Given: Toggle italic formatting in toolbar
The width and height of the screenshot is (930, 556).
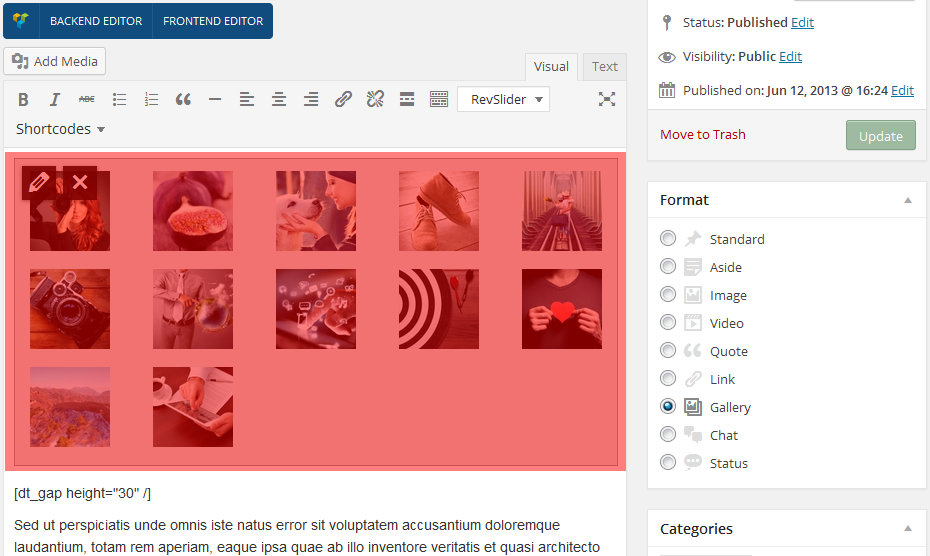Looking at the screenshot, I should pos(55,99).
